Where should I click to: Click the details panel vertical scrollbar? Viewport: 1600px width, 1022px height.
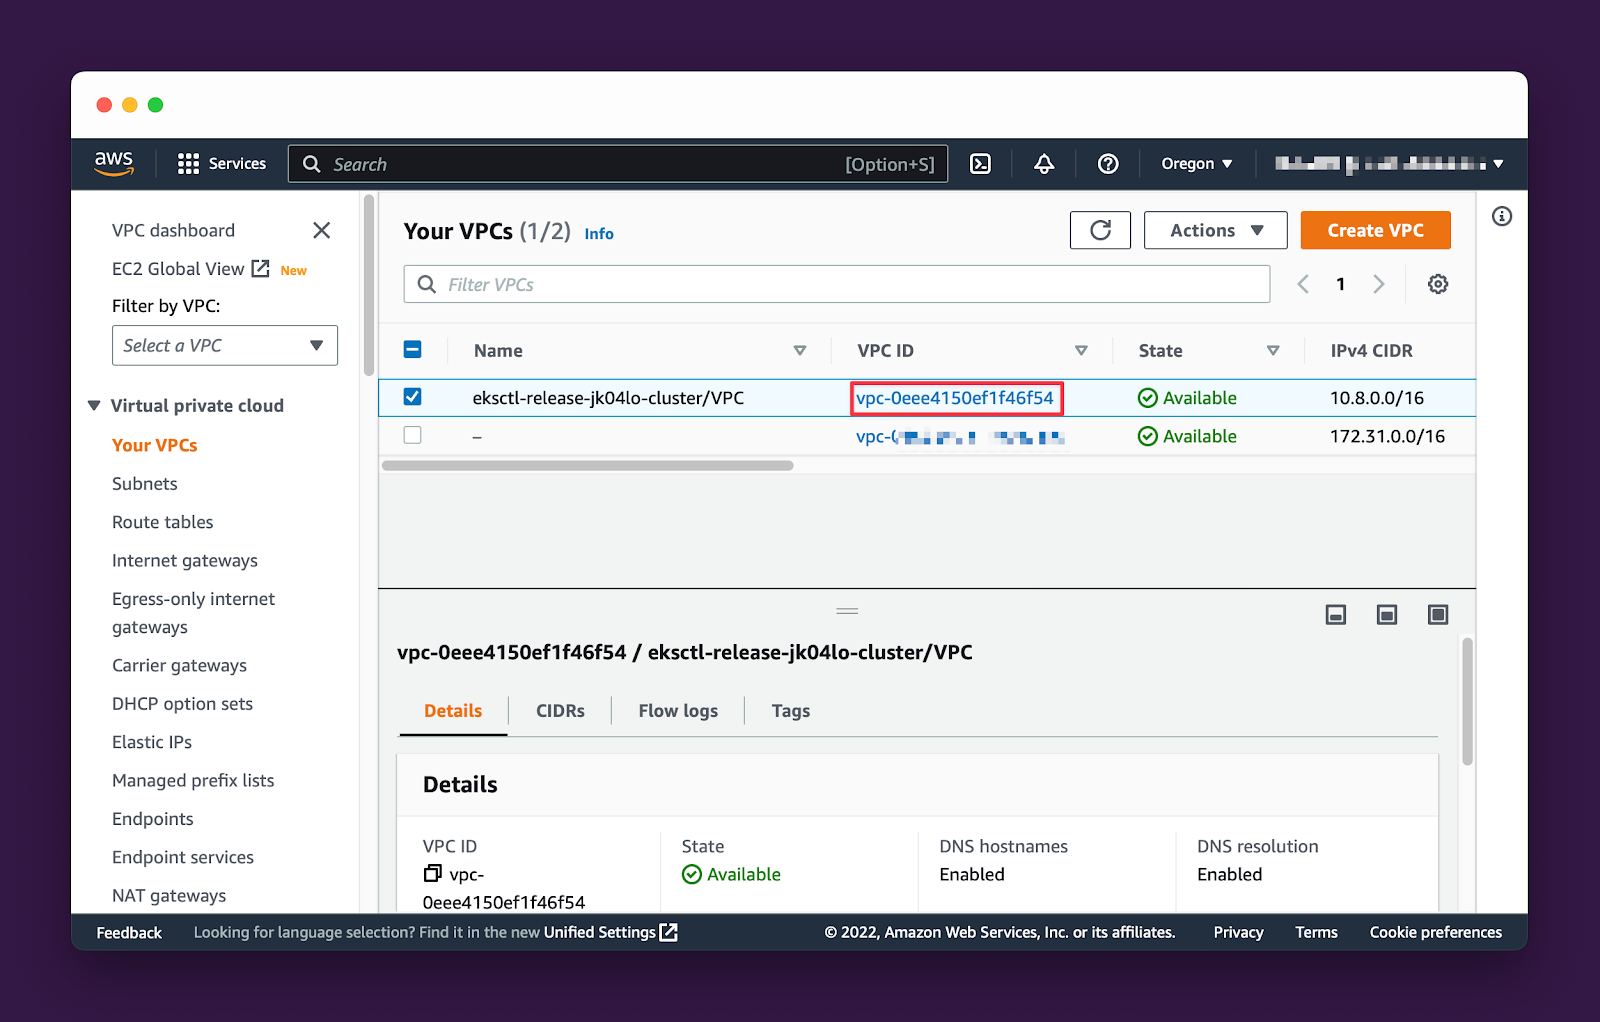point(1467,700)
